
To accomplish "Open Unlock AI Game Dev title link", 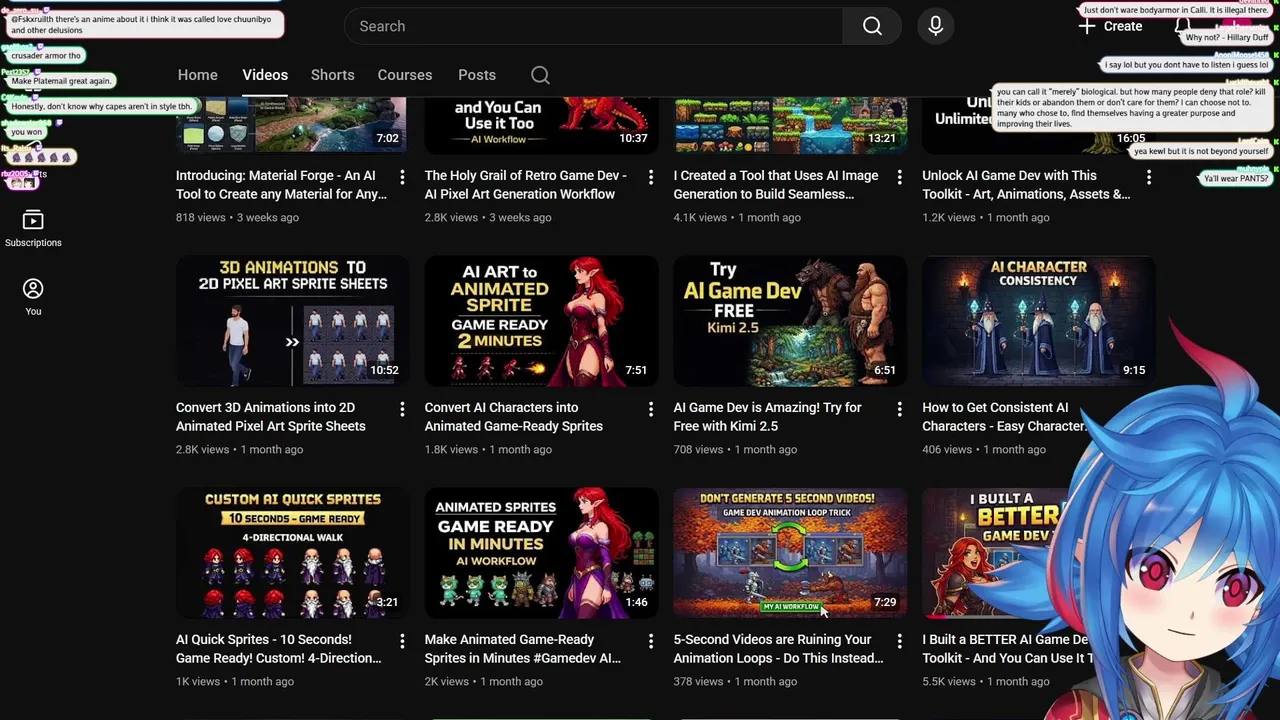I will [x=1026, y=185].
